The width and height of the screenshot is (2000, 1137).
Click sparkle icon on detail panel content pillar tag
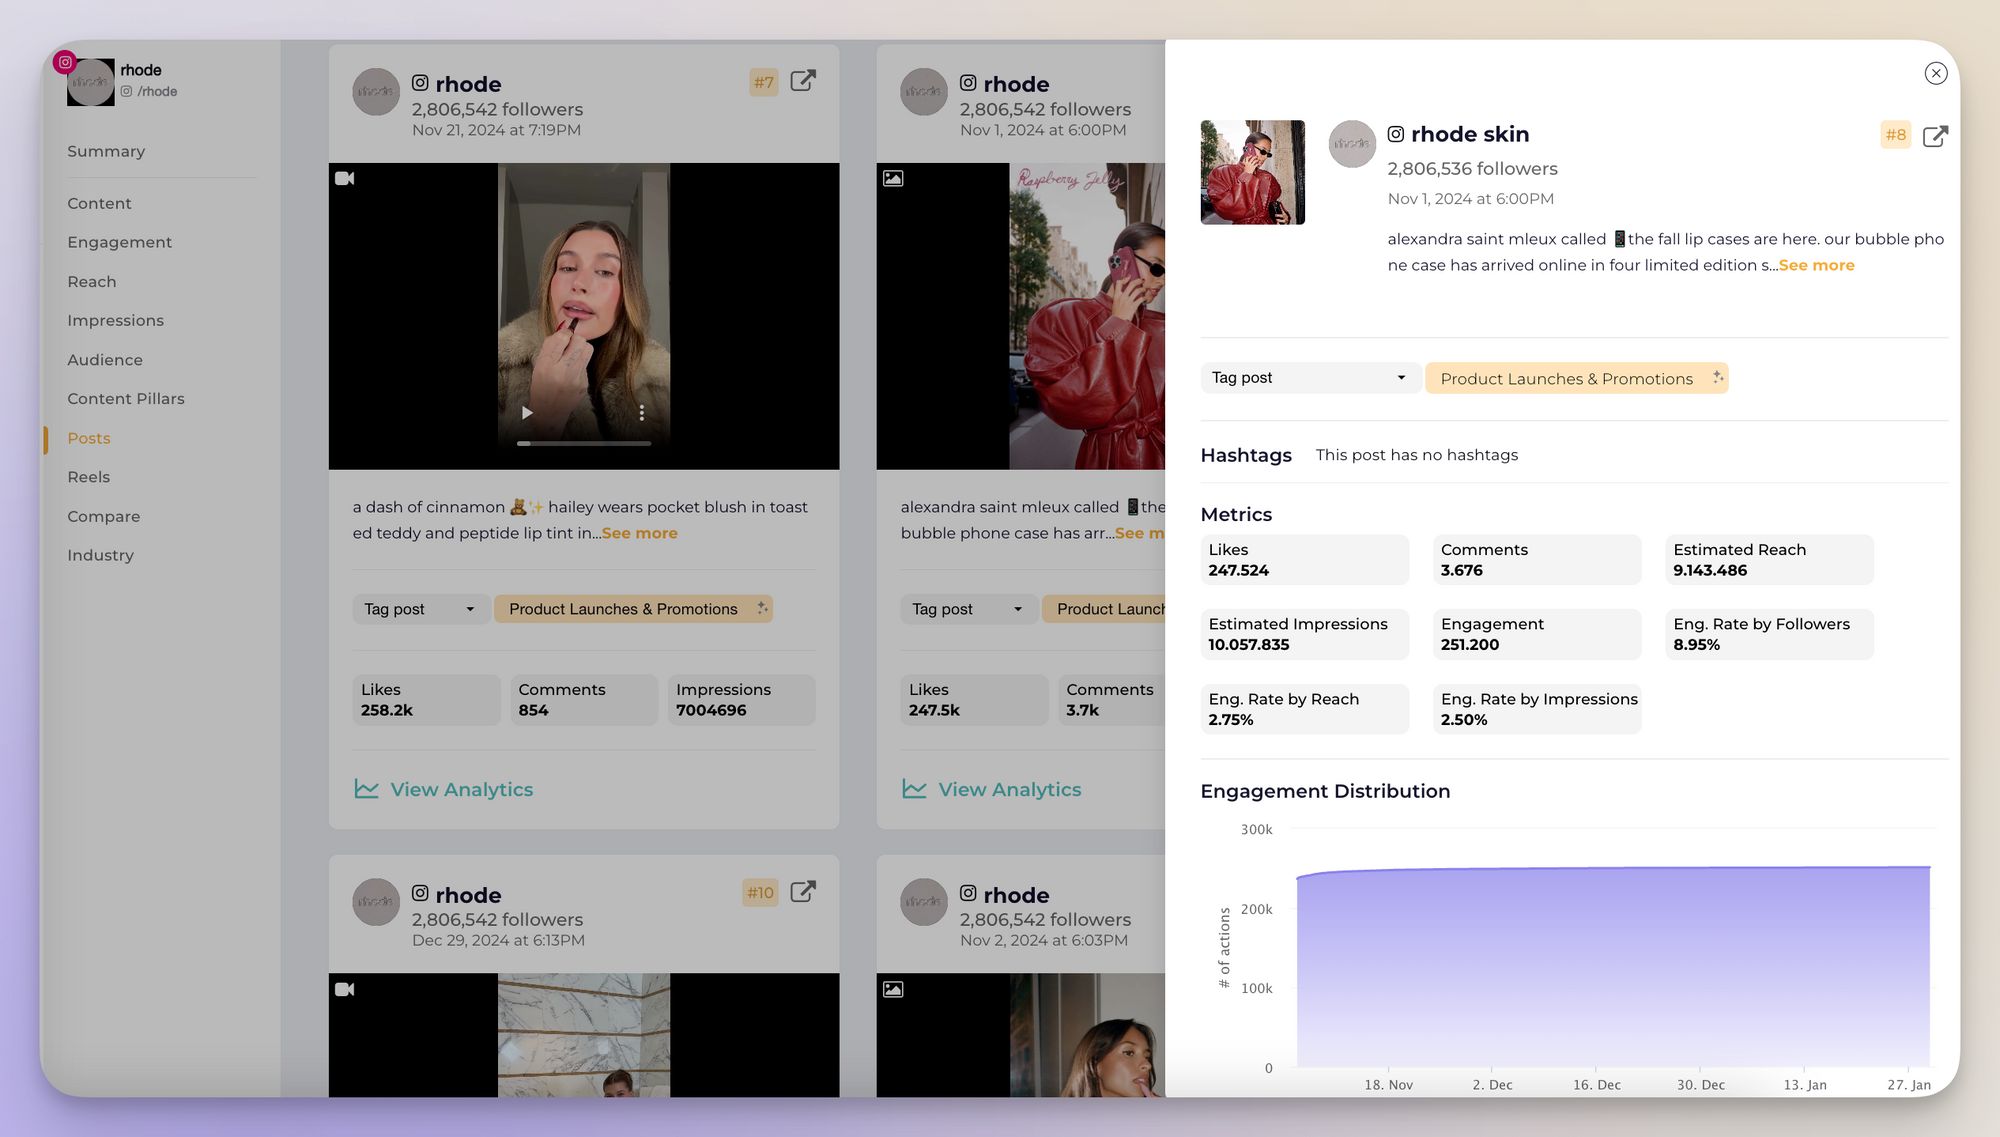click(1717, 377)
